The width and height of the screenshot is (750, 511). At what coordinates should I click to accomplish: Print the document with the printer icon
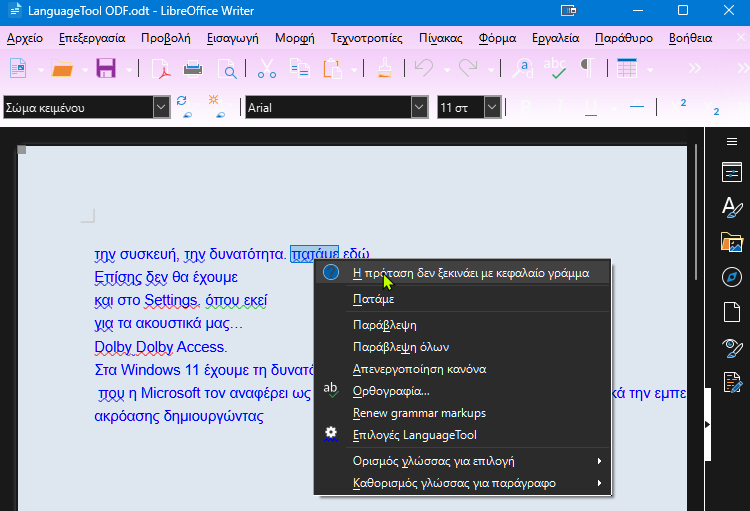(x=193, y=68)
